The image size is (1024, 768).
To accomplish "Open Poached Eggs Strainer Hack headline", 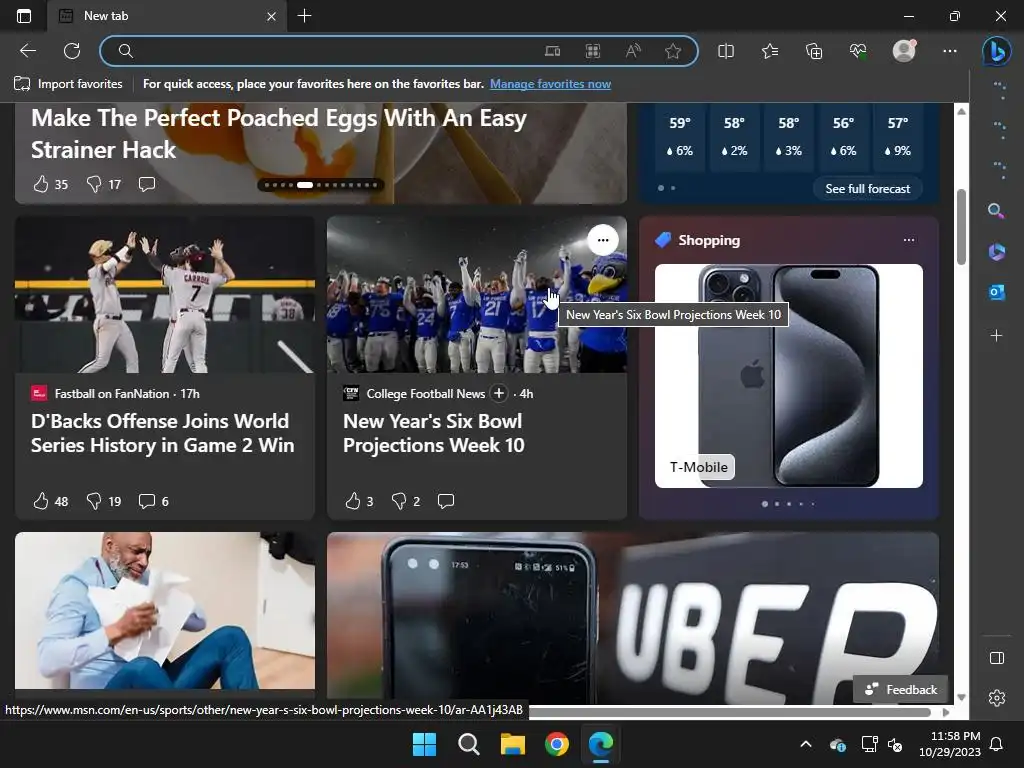I will [279, 134].
